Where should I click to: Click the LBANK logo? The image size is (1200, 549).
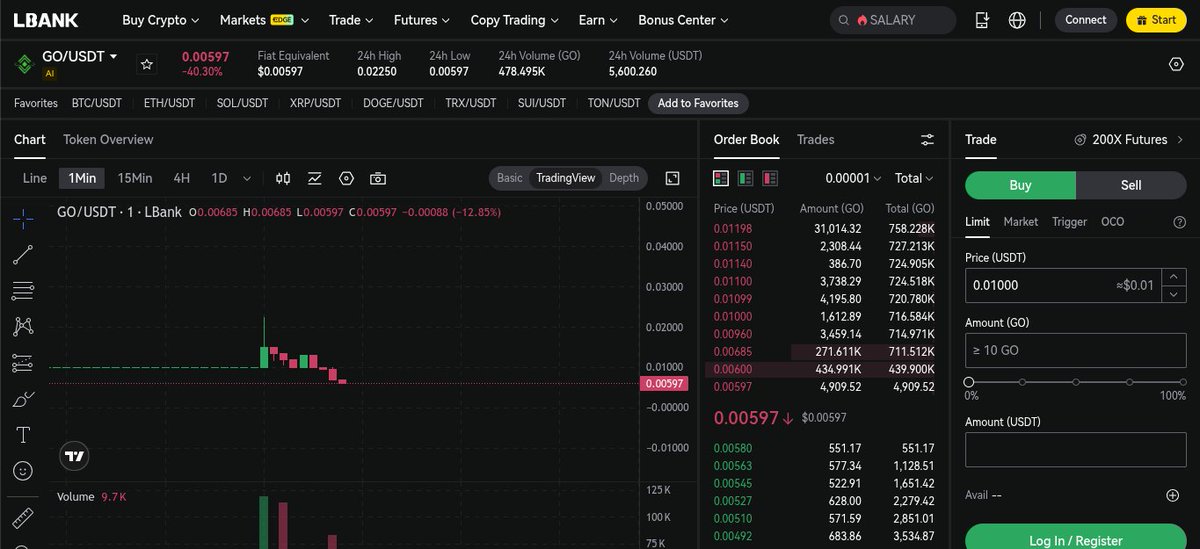(46, 19)
